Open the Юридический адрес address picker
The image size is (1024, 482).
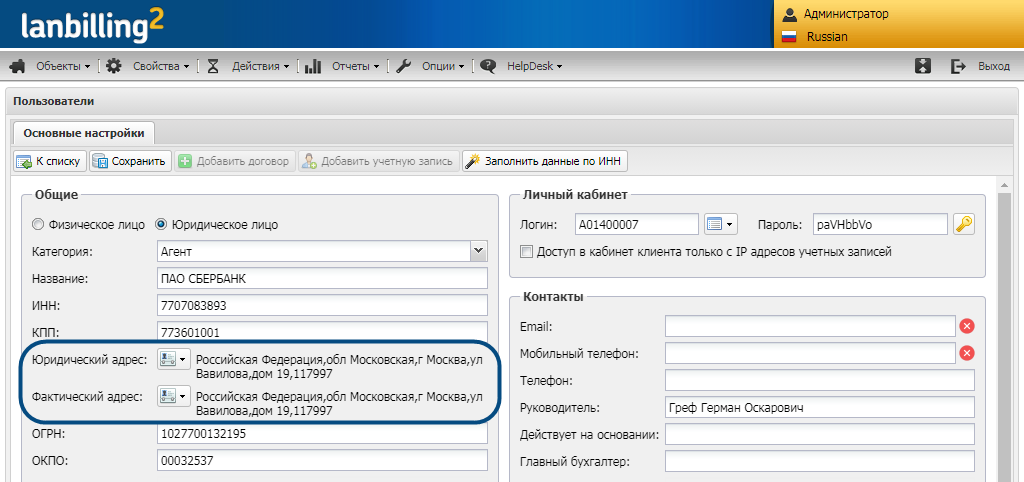tap(174, 359)
